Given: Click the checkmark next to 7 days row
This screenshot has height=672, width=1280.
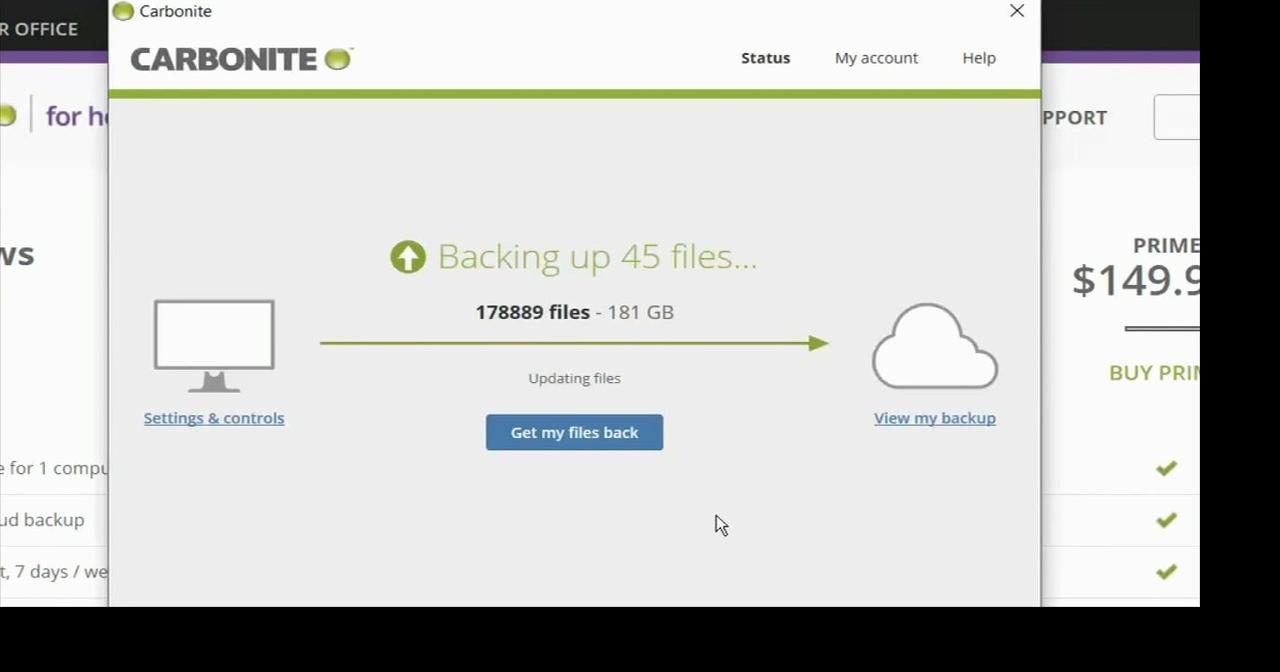Looking at the screenshot, I should [x=1166, y=571].
